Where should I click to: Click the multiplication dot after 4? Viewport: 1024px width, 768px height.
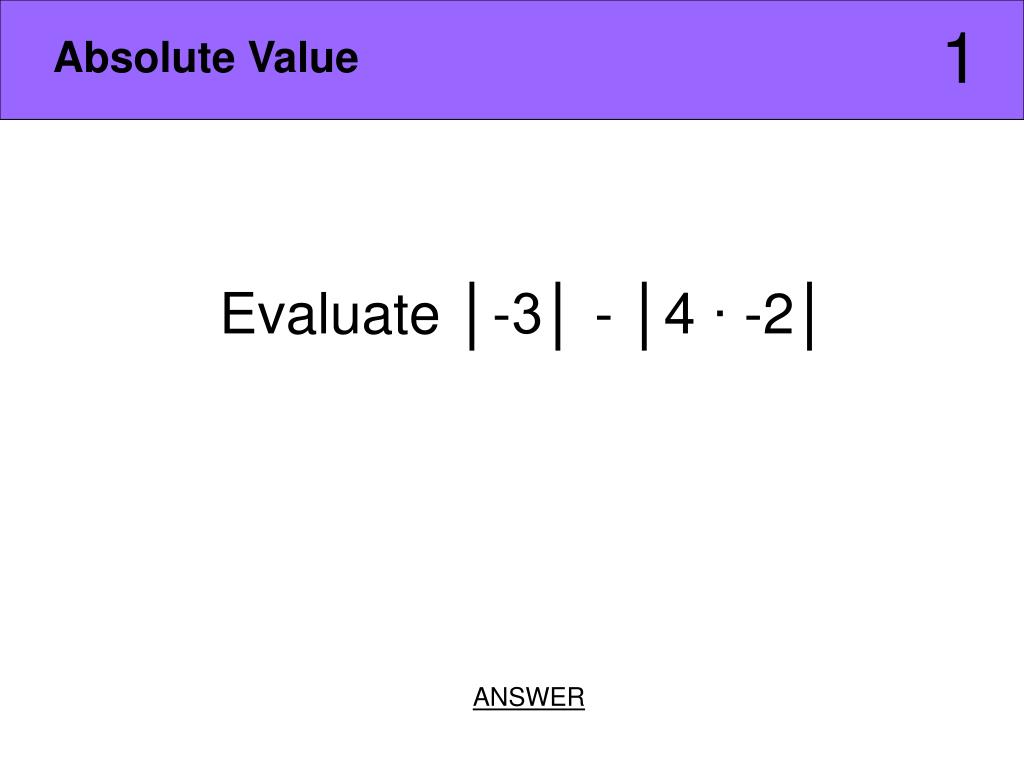click(x=720, y=313)
